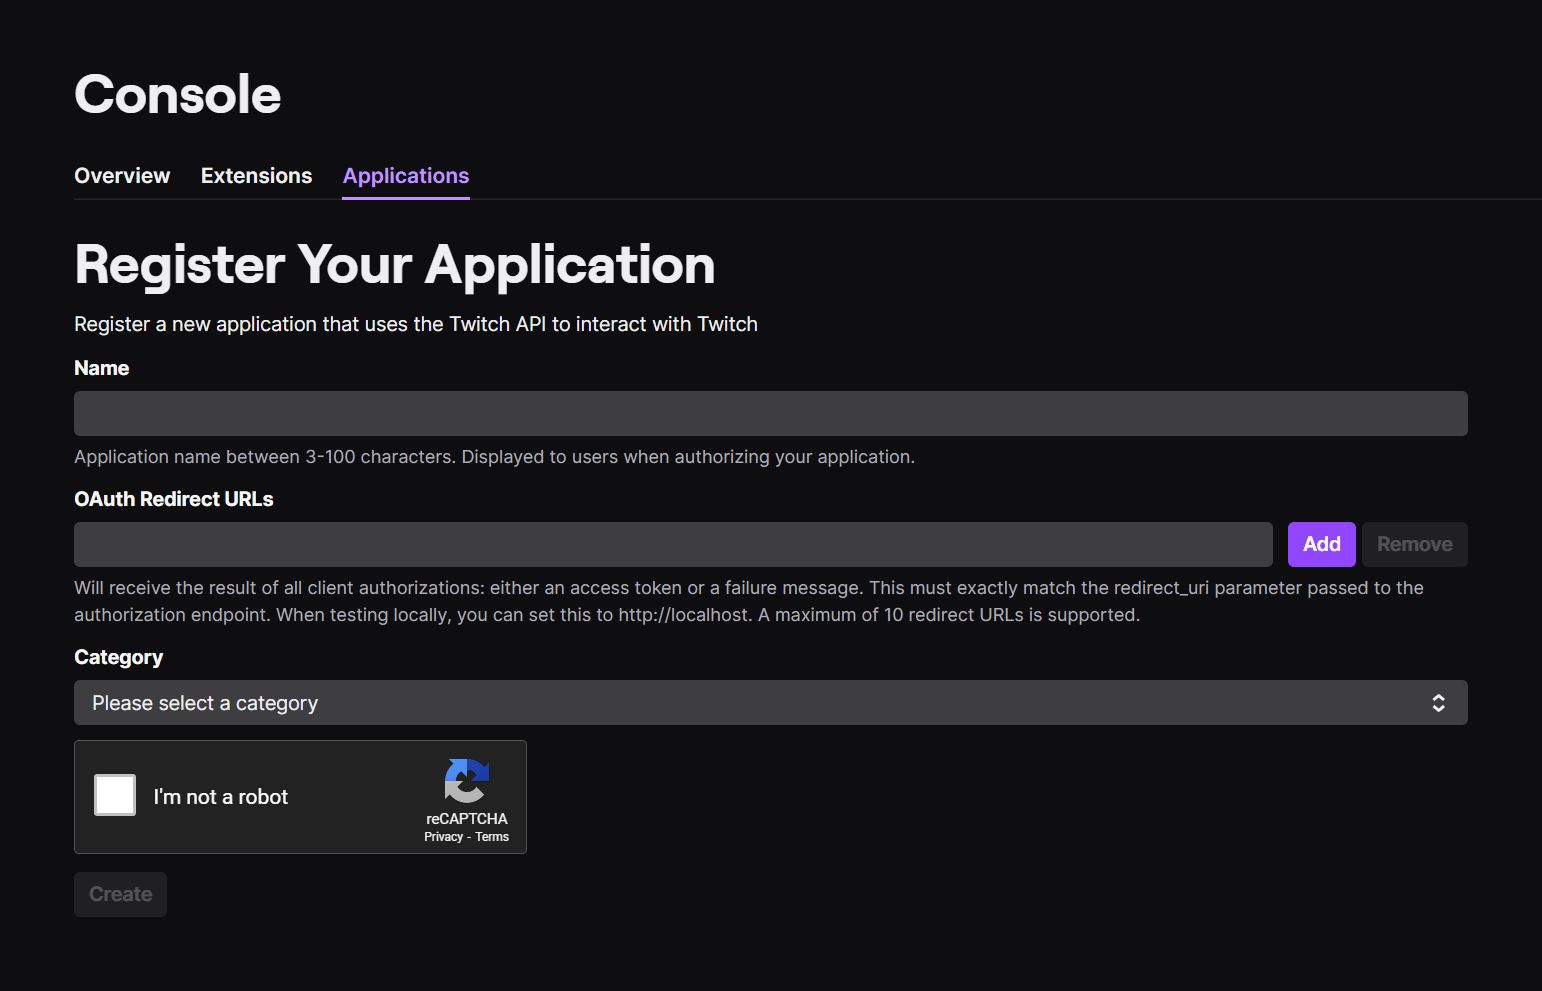Click the Remove button for redirect URLs

[x=1414, y=544]
